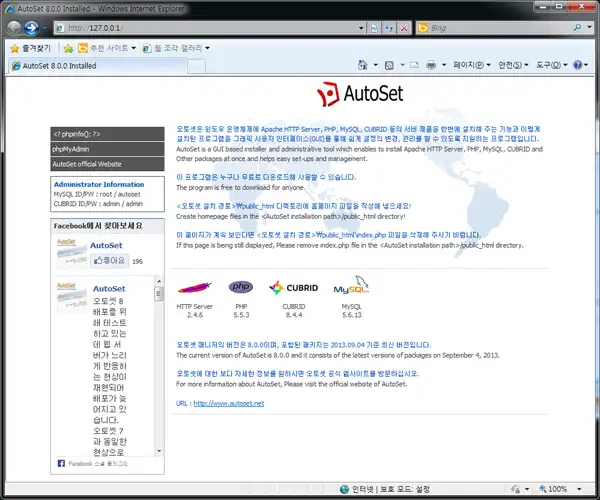Click the Internet Explorer title bar icon
Image resolution: width=600 pixels, height=500 pixels.
[10, 8]
